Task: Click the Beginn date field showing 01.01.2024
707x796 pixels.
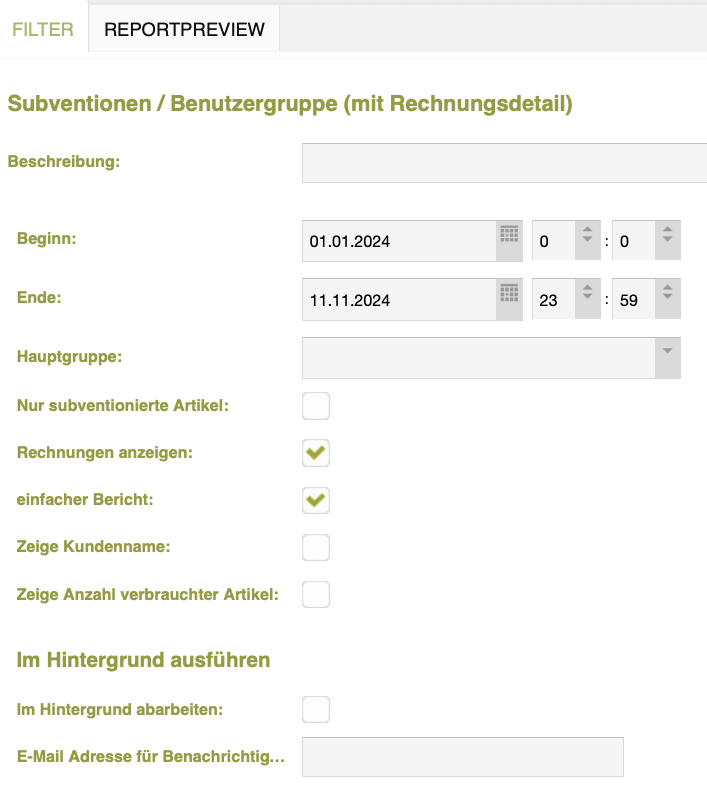Action: 399,241
